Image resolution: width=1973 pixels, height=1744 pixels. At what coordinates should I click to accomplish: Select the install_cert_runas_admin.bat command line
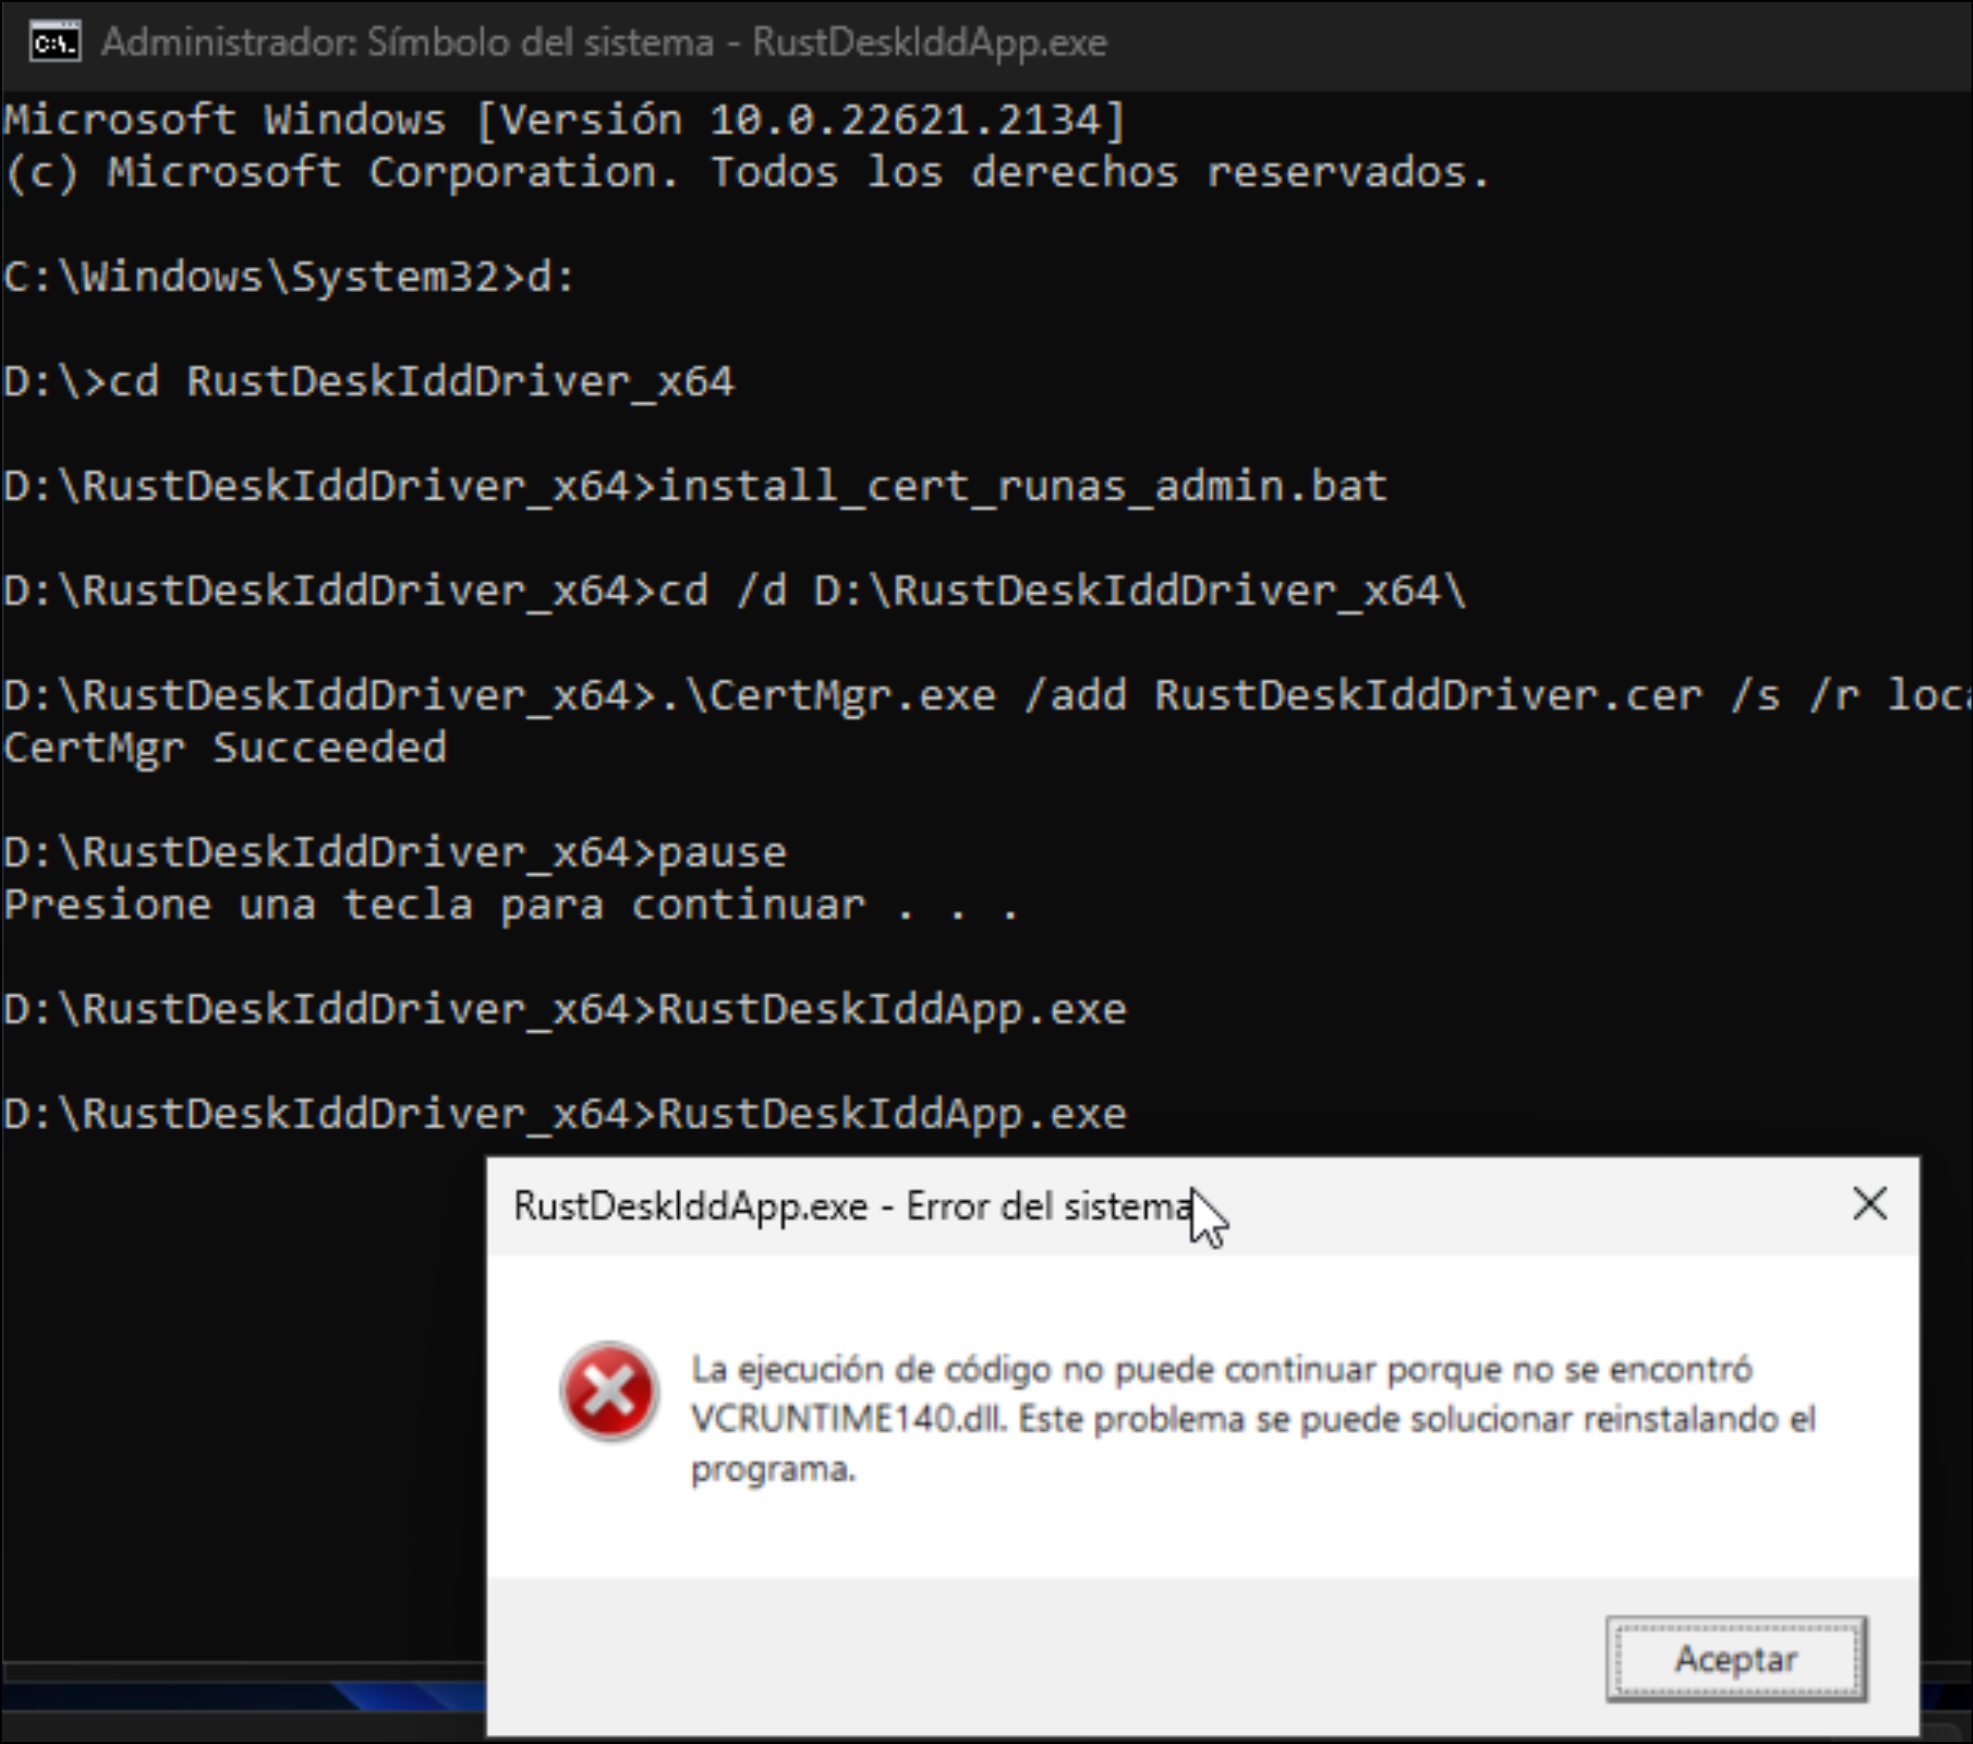point(690,486)
